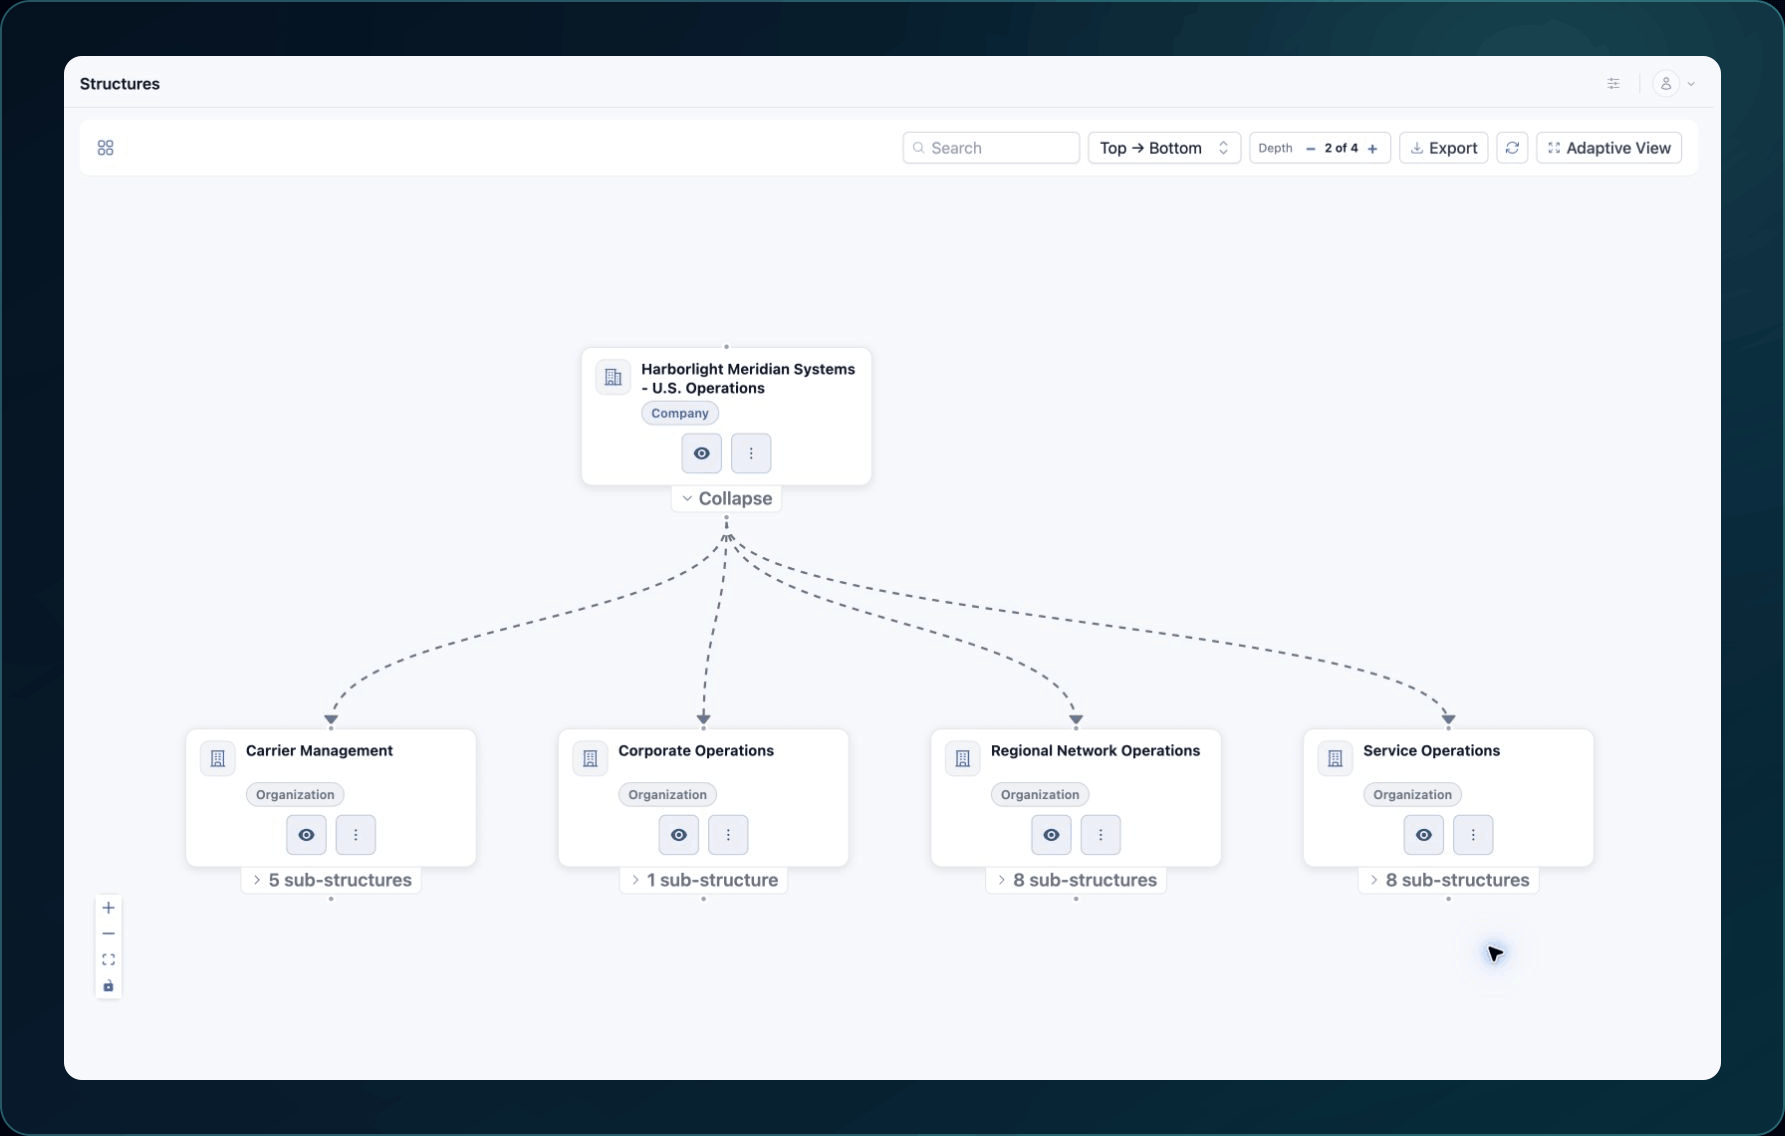Expand Service Operations 8 sub-structures
The width and height of the screenshot is (1785, 1136).
pos(1449,880)
